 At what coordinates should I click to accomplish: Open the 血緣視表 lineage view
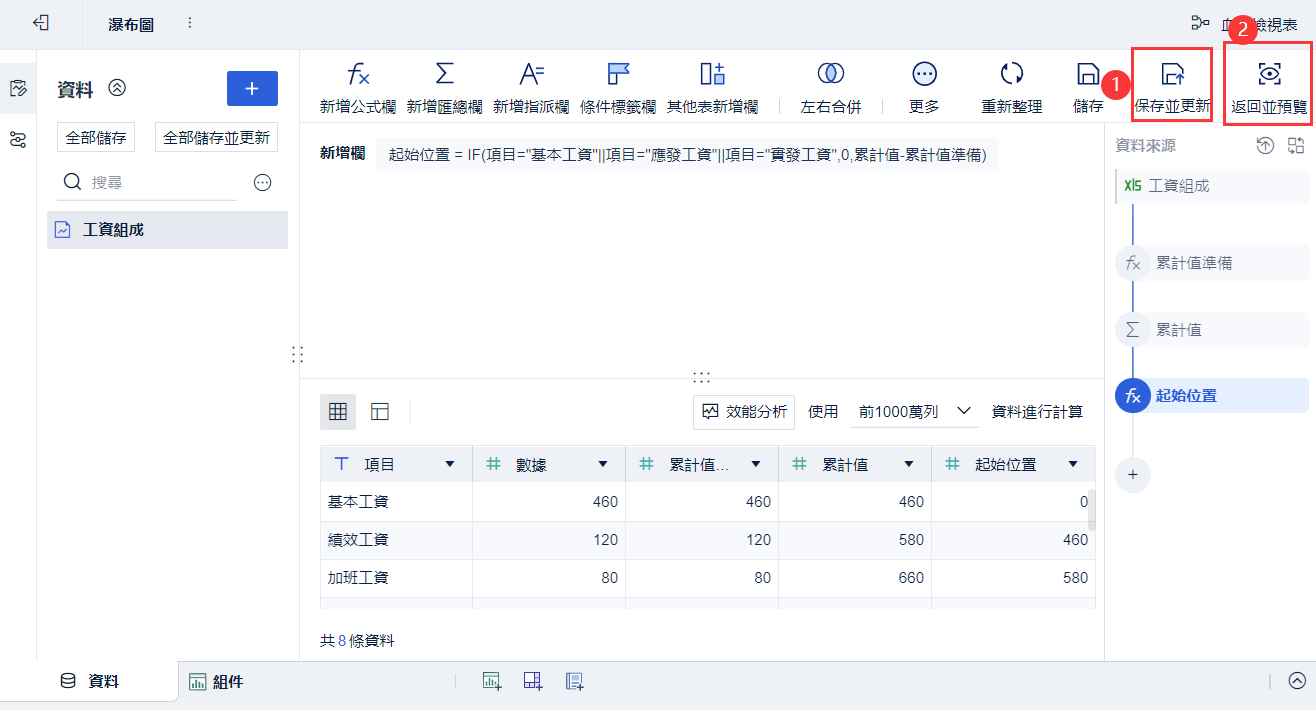1244,24
